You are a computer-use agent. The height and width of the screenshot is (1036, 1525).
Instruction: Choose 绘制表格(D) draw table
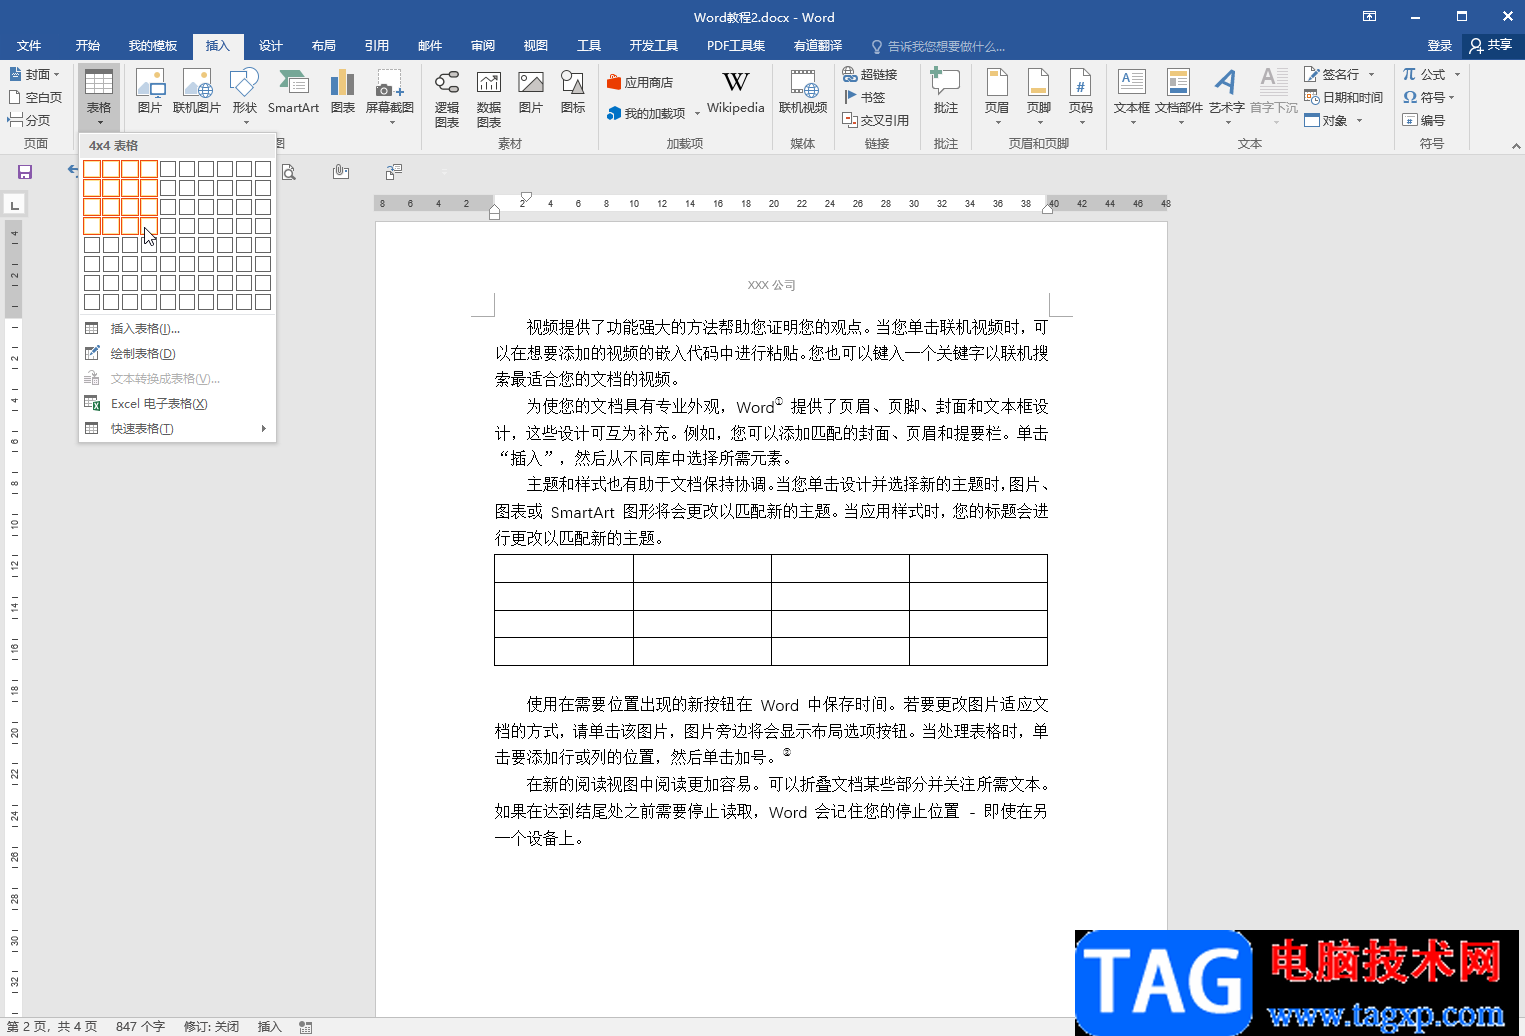(177, 353)
